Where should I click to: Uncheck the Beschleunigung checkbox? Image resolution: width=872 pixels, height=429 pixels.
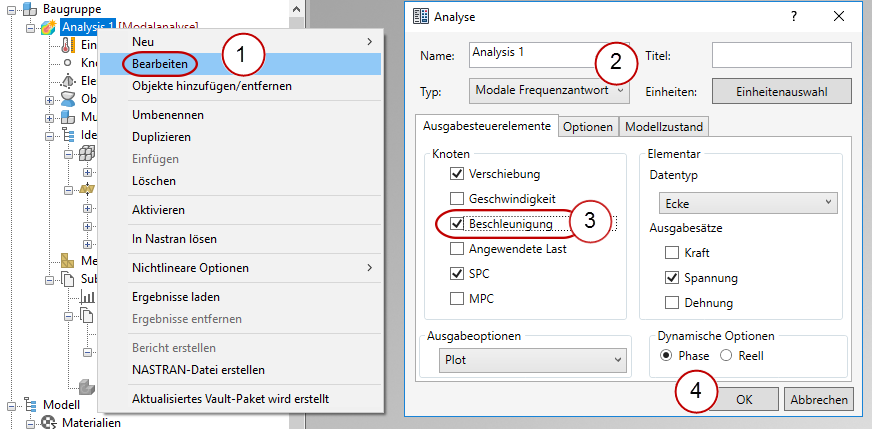(457, 223)
